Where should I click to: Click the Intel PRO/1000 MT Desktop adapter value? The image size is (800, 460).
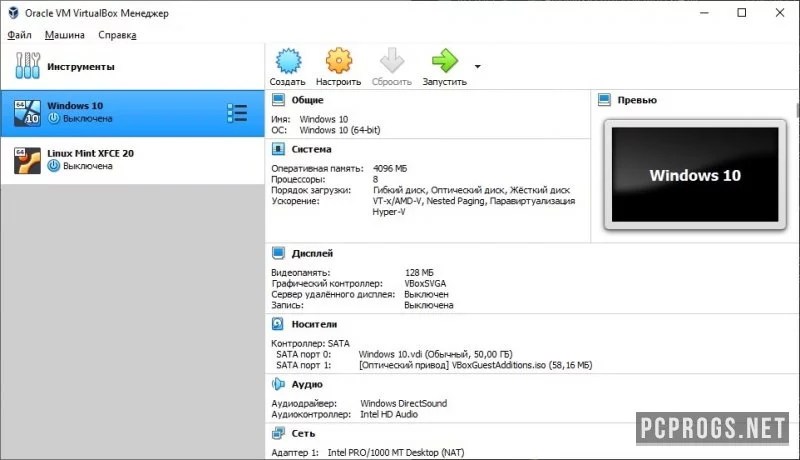point(396,452)
